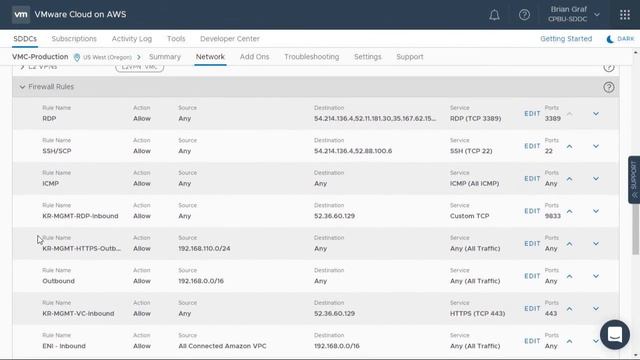Click the VMware vm logo
Image resolution: width=640 pixels, height=360 pixels.
coord(21,15)
